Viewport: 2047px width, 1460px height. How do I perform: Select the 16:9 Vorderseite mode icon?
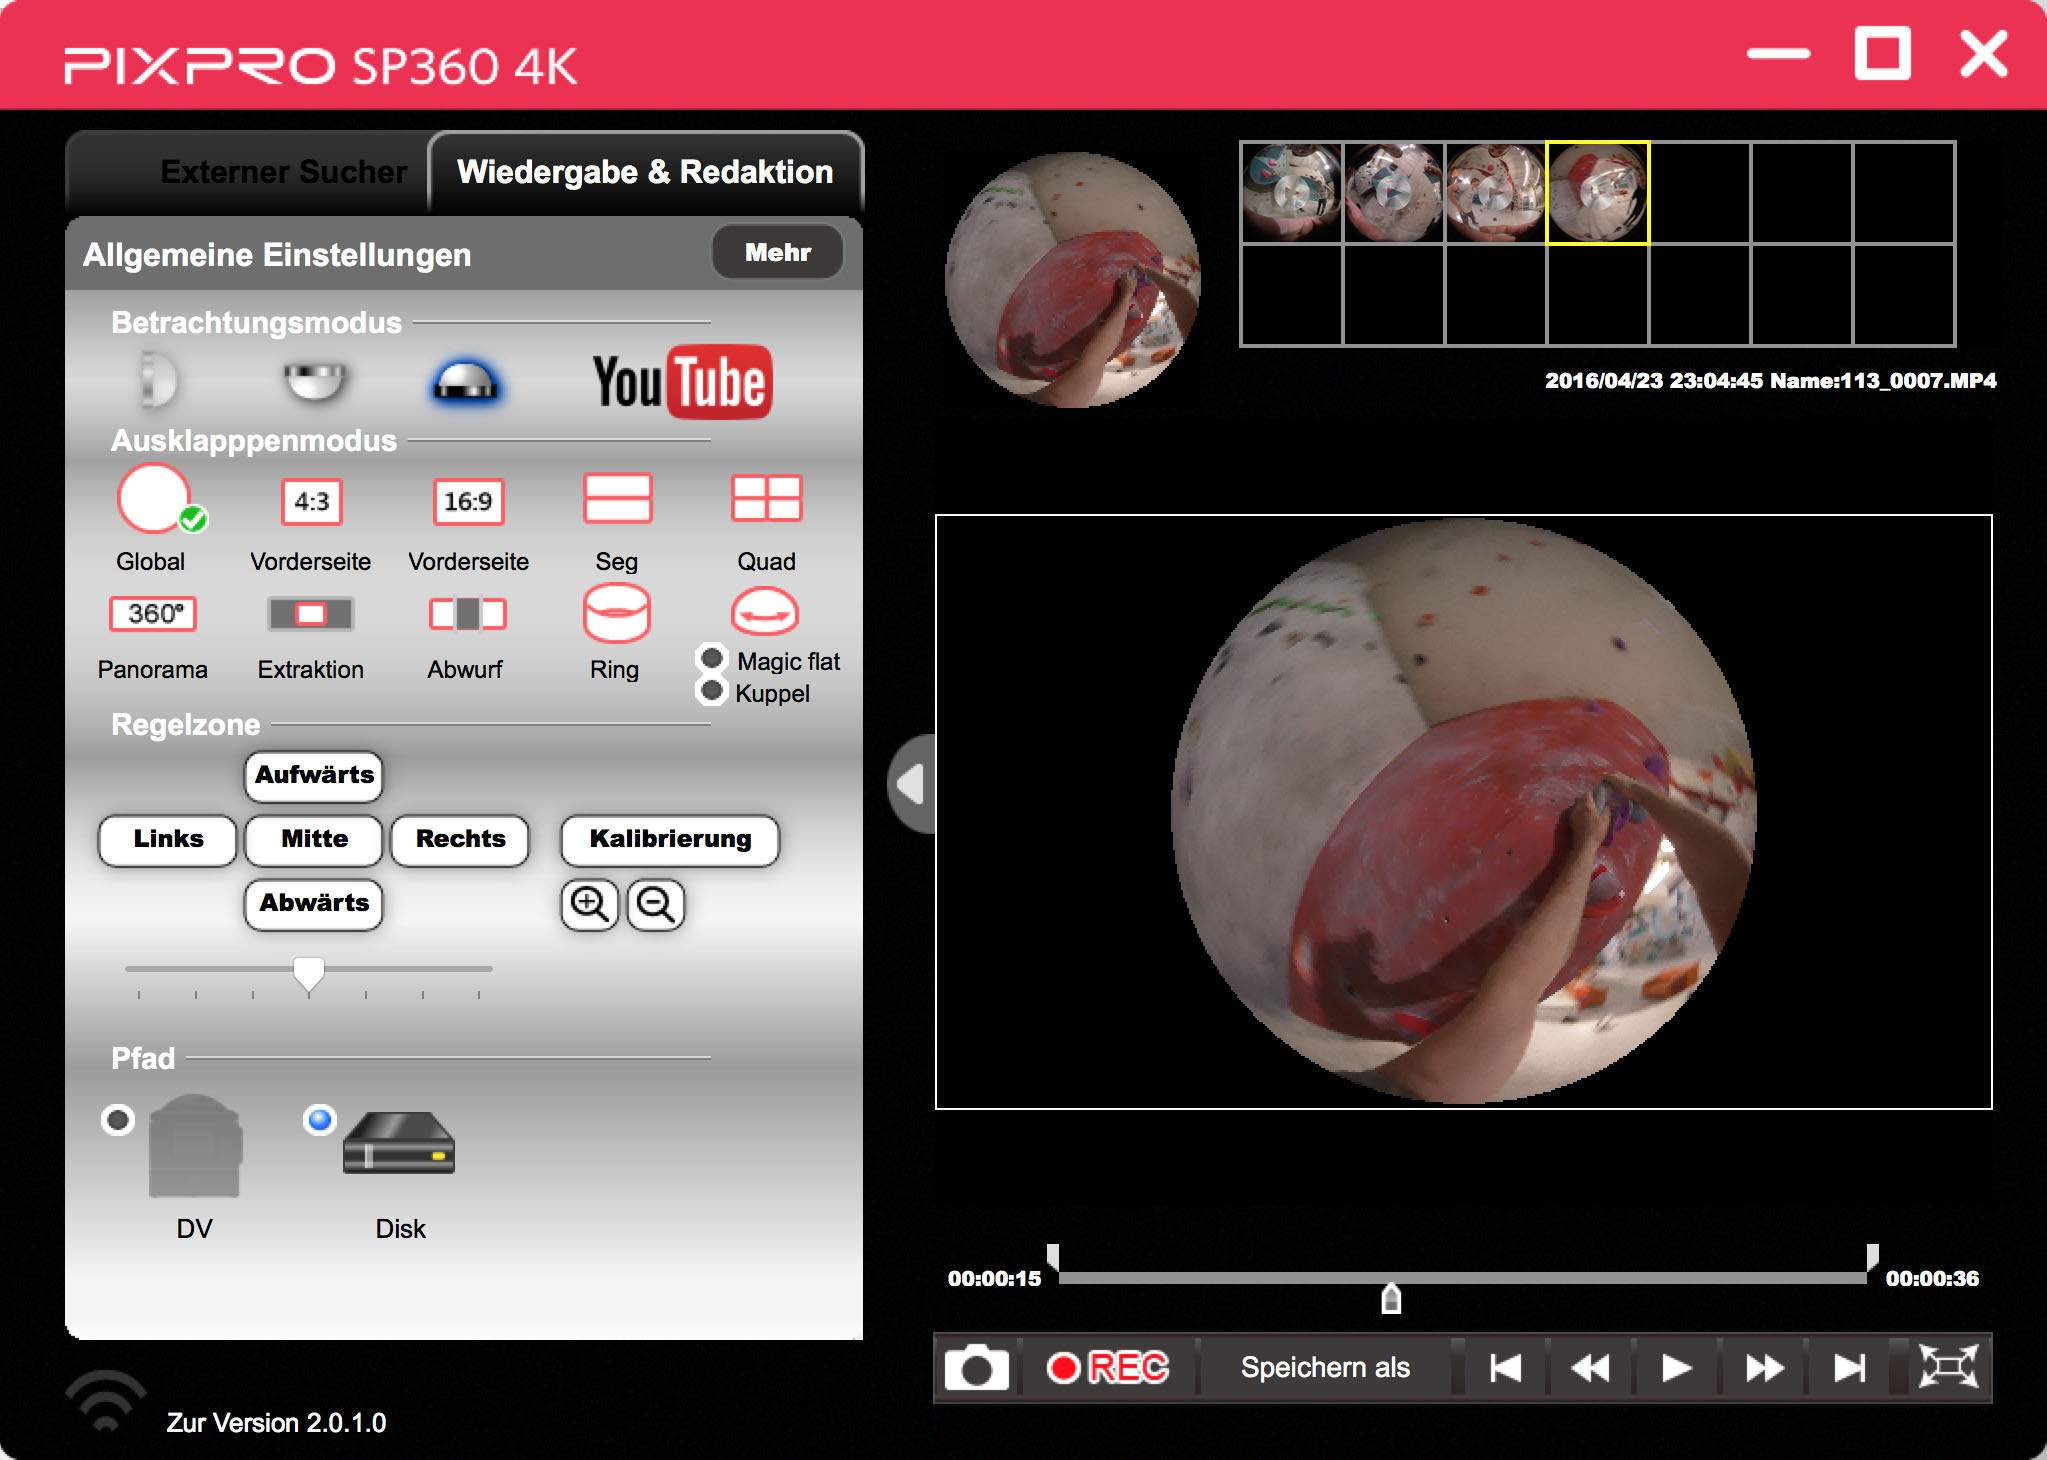[x=468, y=501]
